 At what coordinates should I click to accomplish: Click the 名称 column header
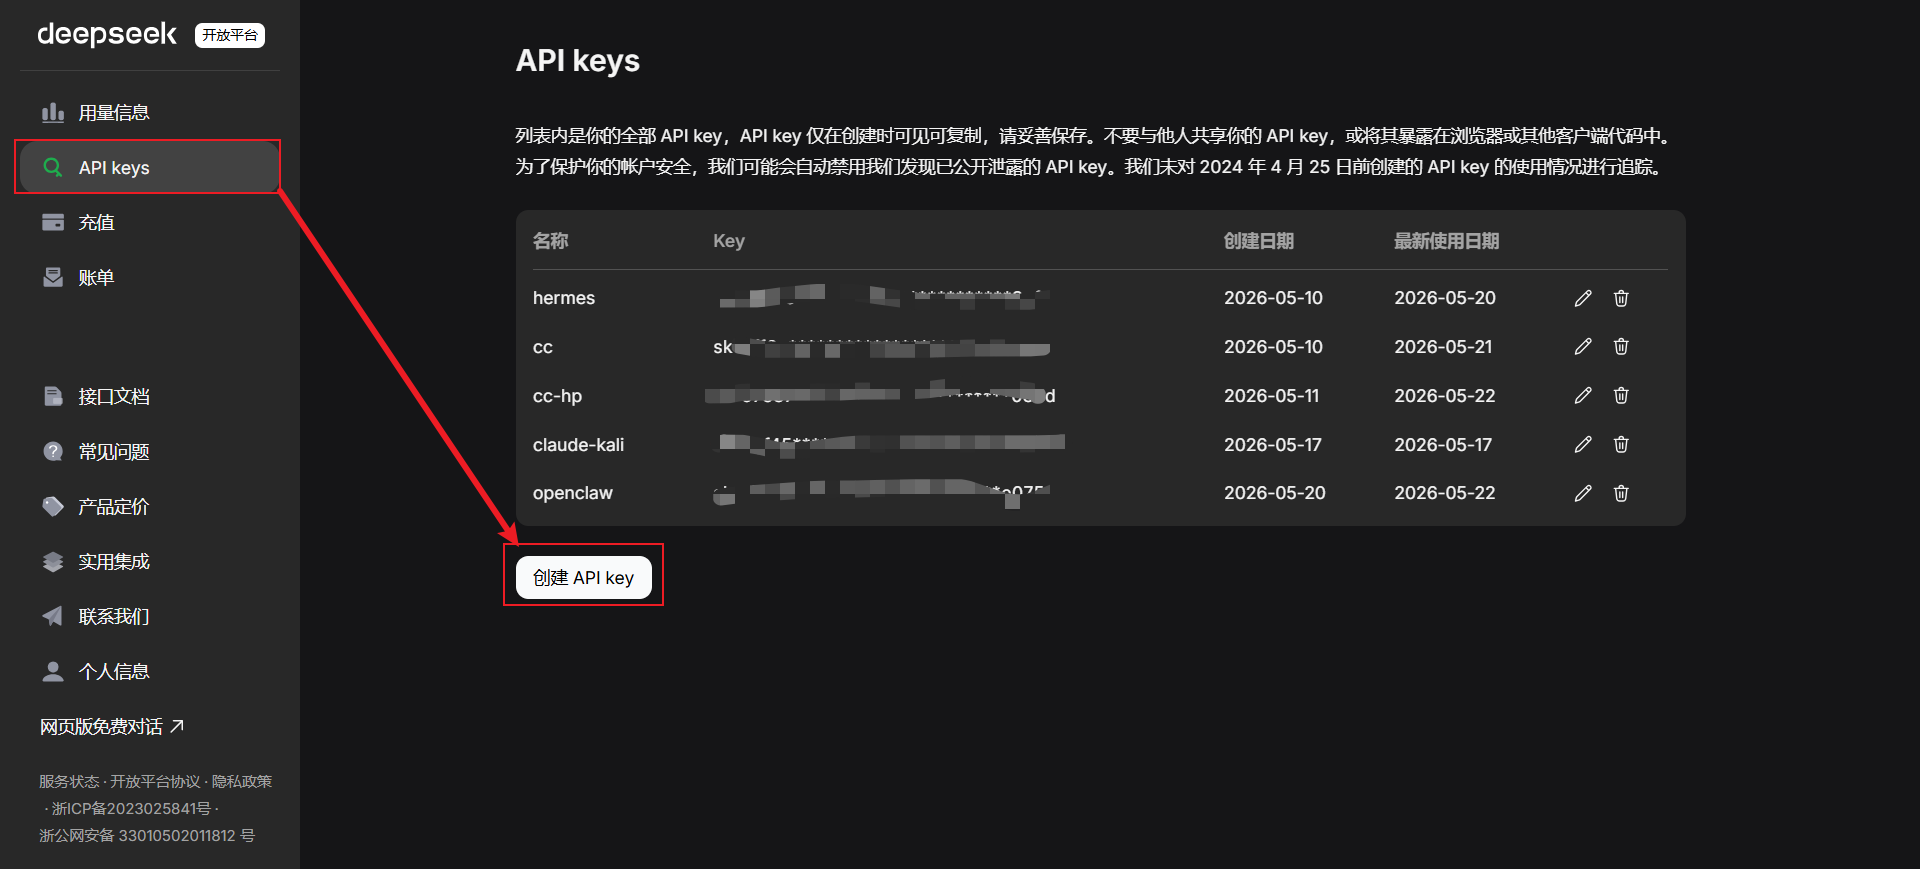(551, 241)
